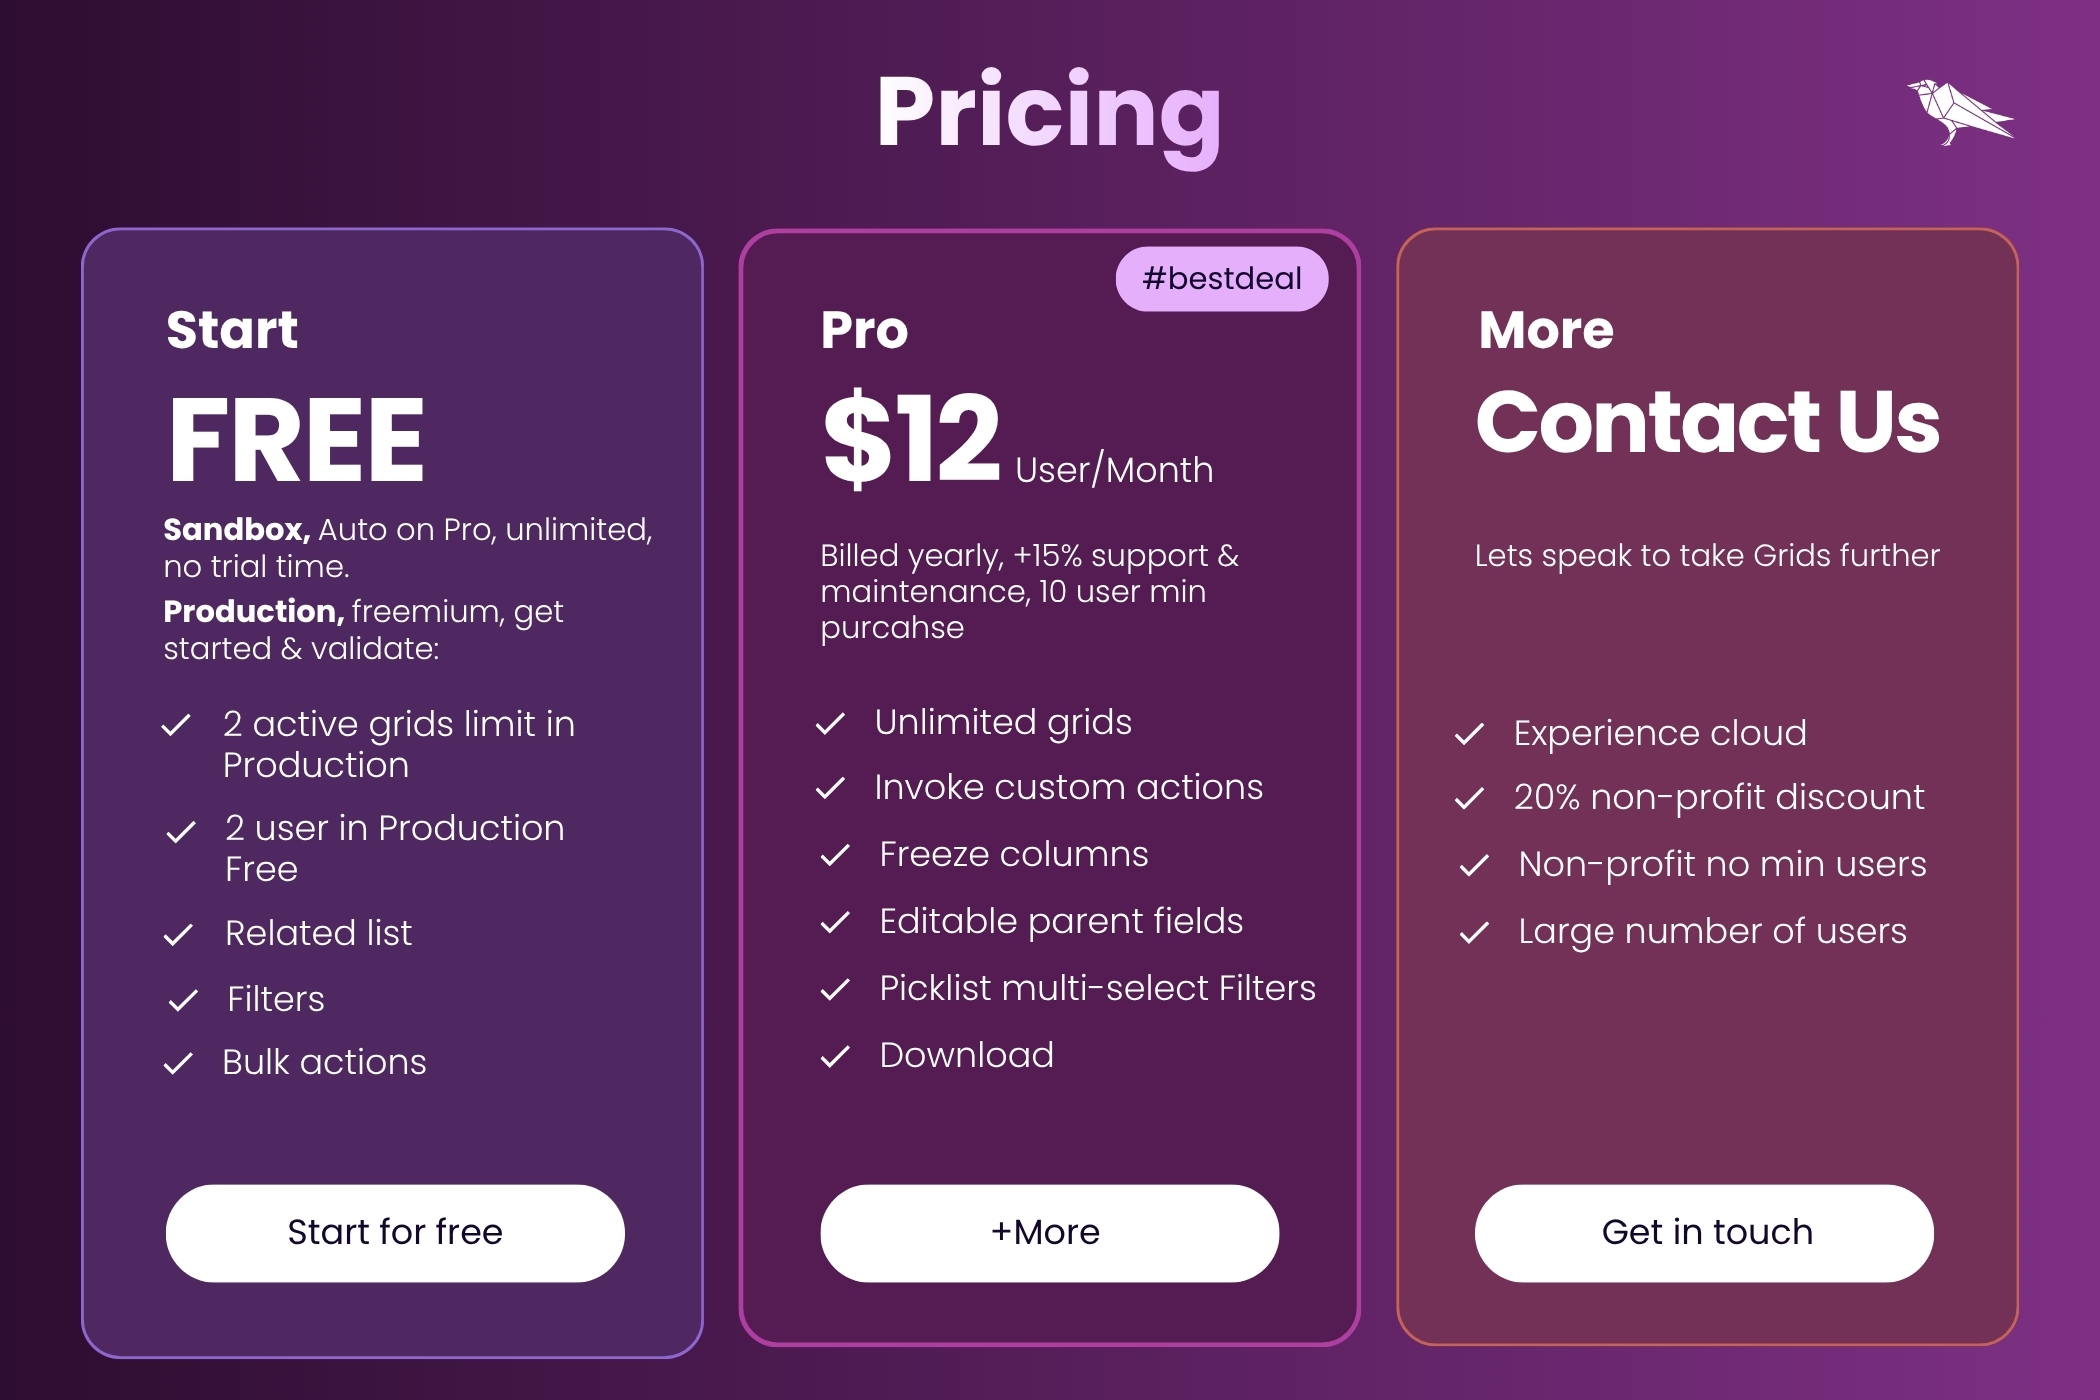Screen dimensions: 2100x1400
Task: Click the FREE price heading
Action: pyautogui.click(x=296, y=440)
